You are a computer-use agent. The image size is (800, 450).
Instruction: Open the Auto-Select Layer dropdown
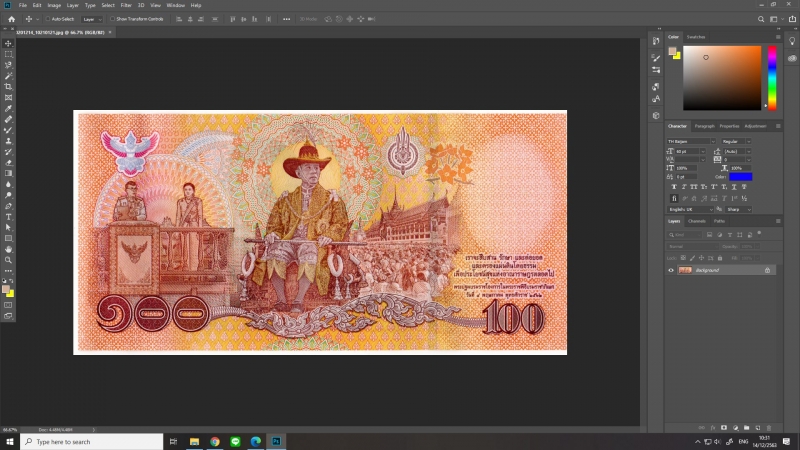click(x=92, y=19)
